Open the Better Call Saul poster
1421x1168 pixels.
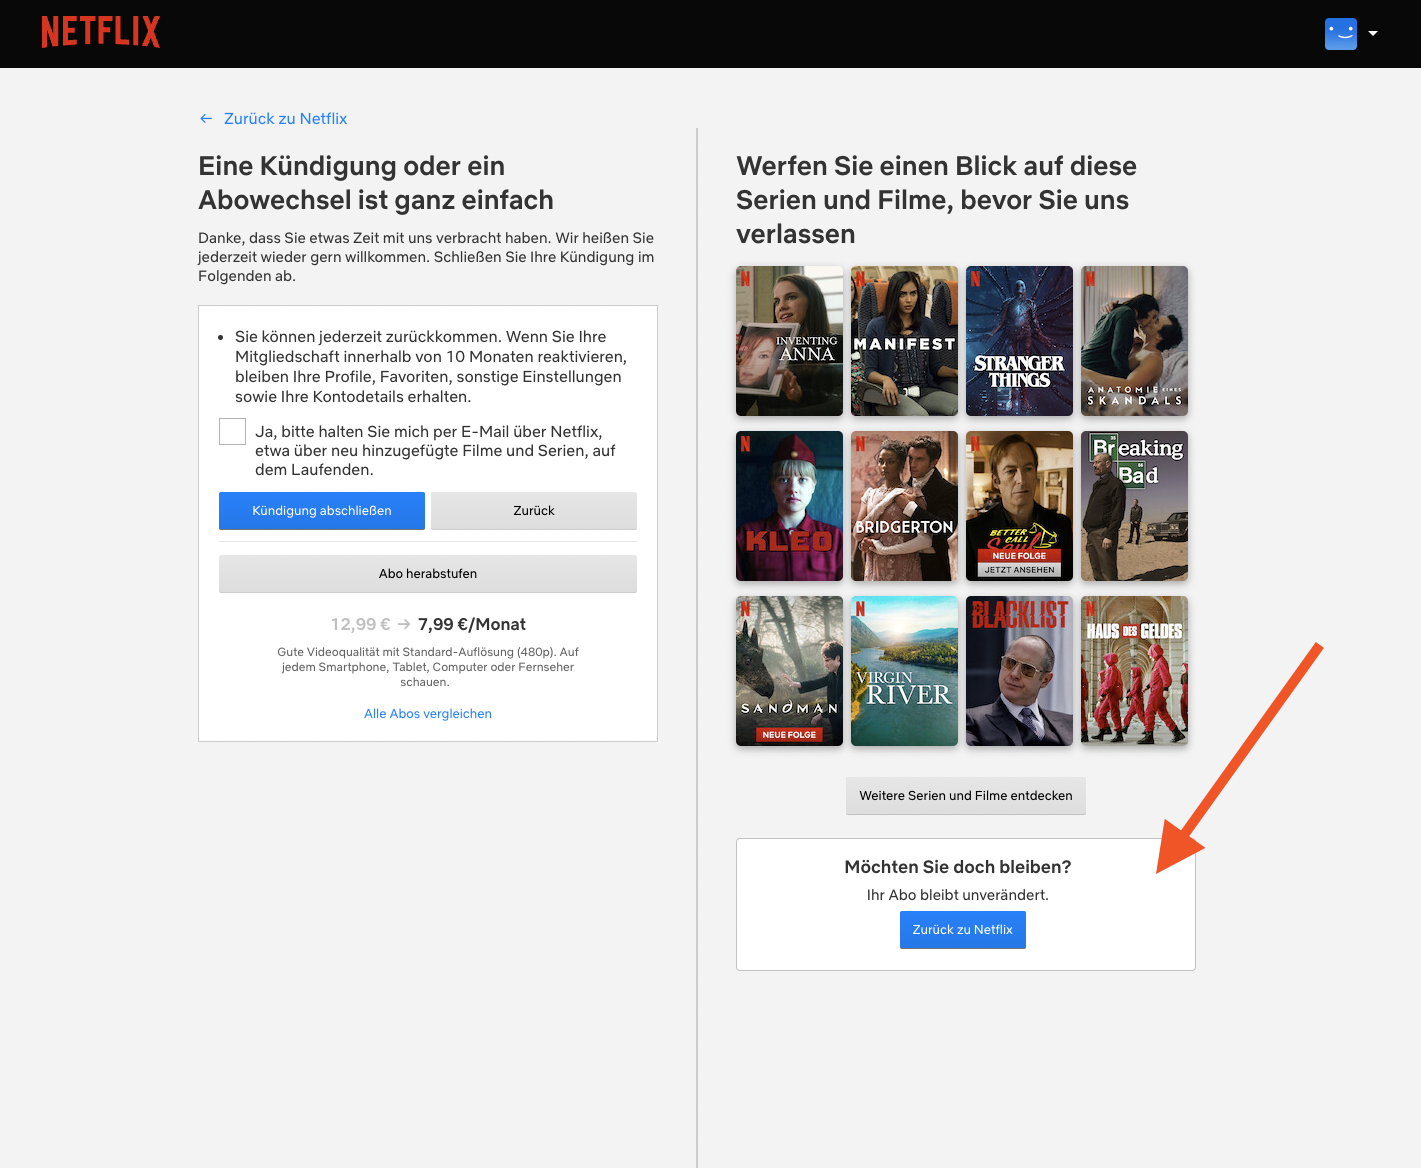click(x=1019, y=506)
